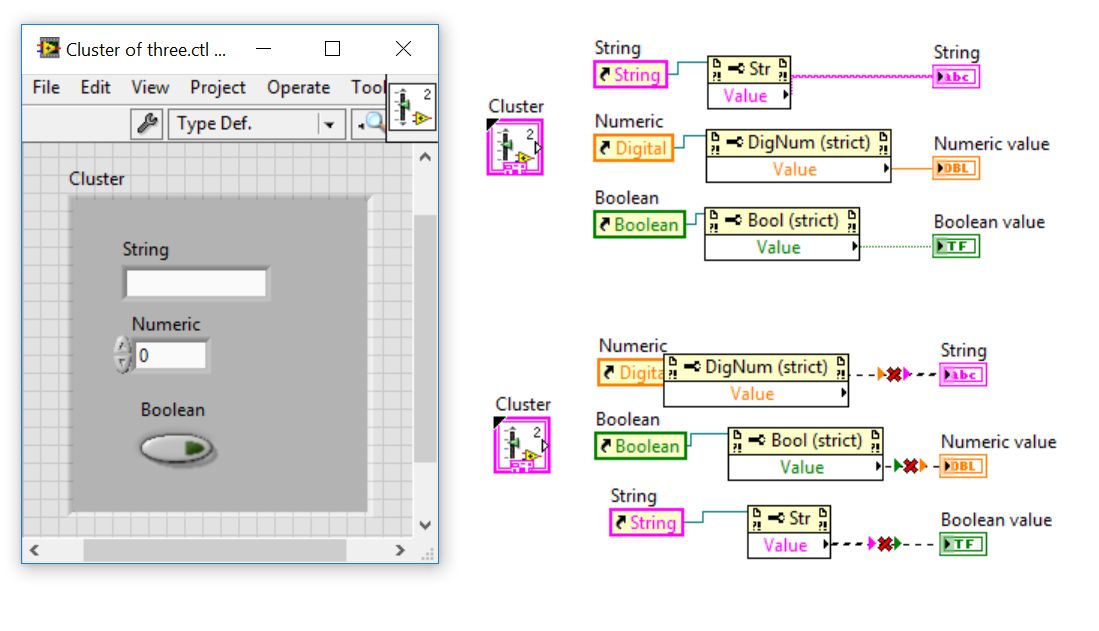Click the horizontal scrollbar thumb
The height and width of the screenshot is (631, 1099).
click(214, 550)
